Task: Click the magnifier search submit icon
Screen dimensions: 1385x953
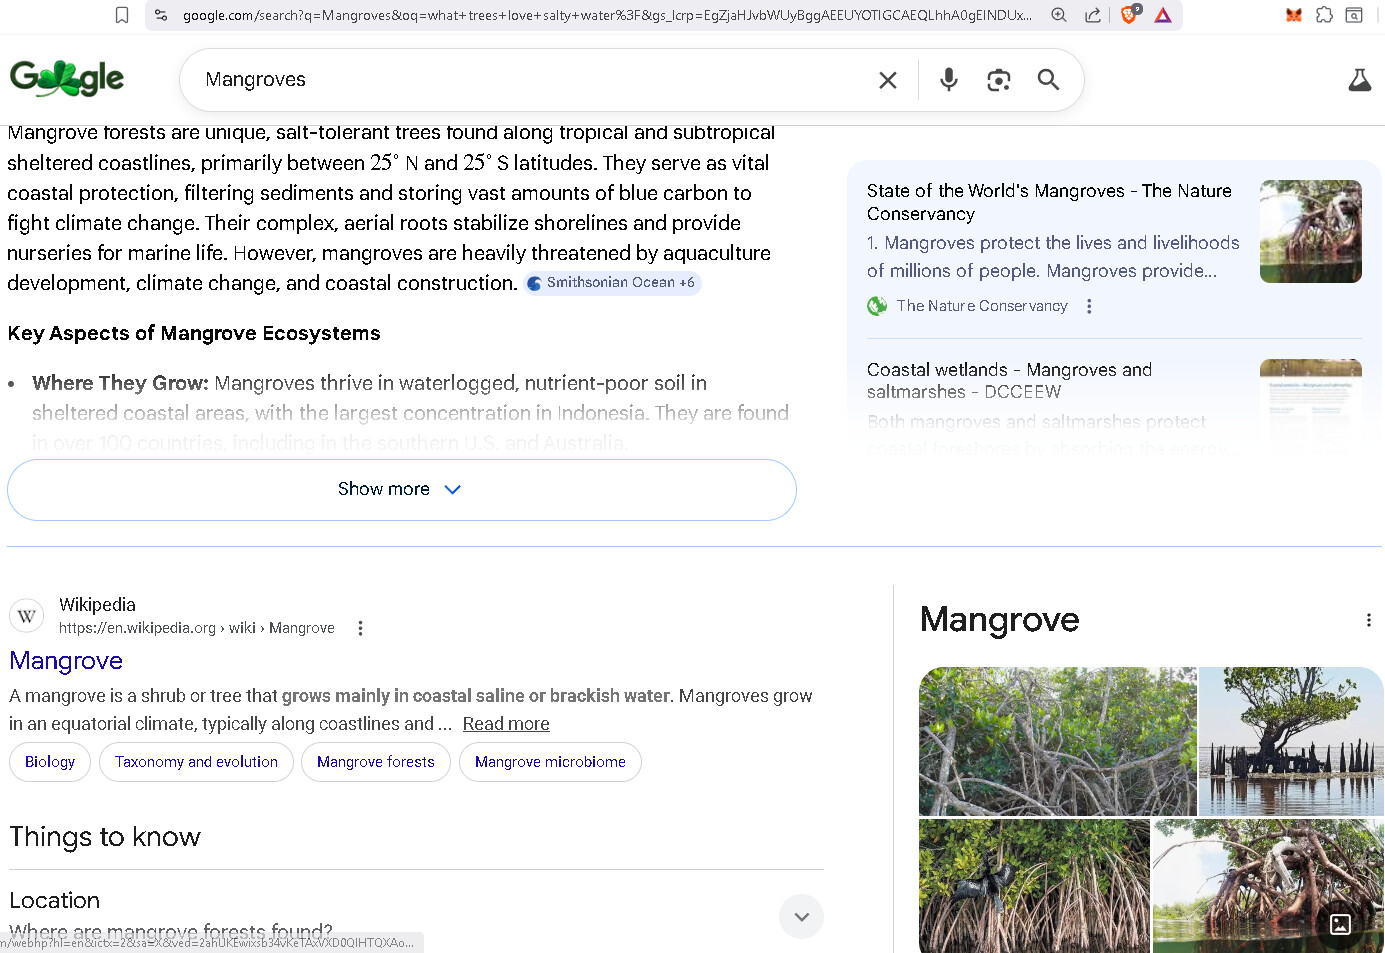Action: (1048, 80)
